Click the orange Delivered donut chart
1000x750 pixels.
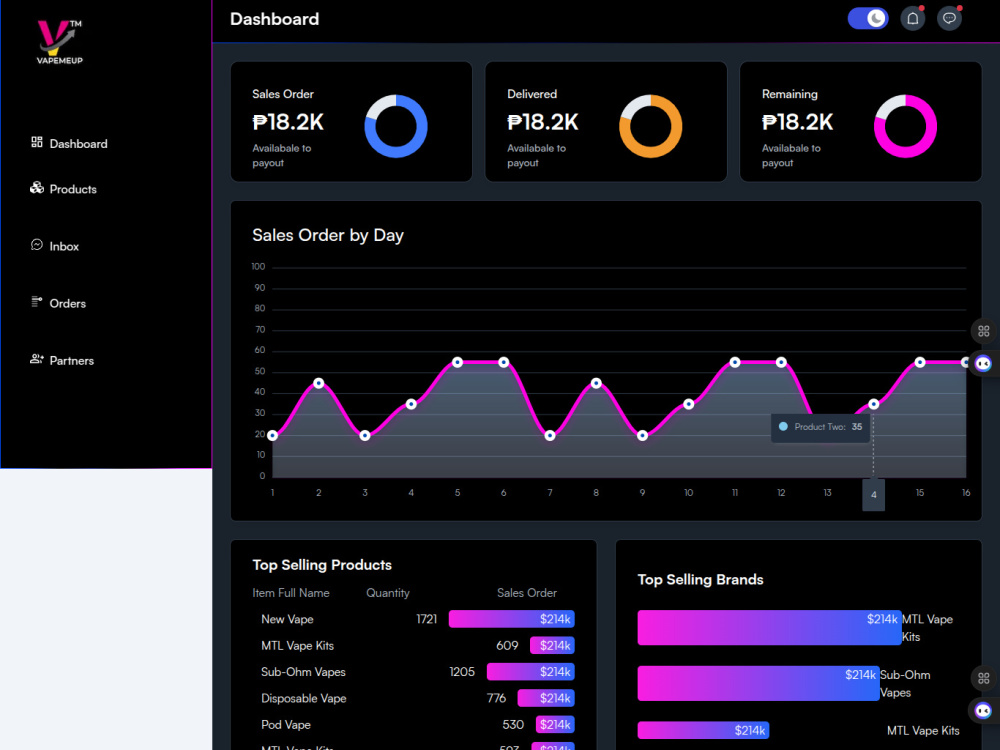[x=651, y=126]
